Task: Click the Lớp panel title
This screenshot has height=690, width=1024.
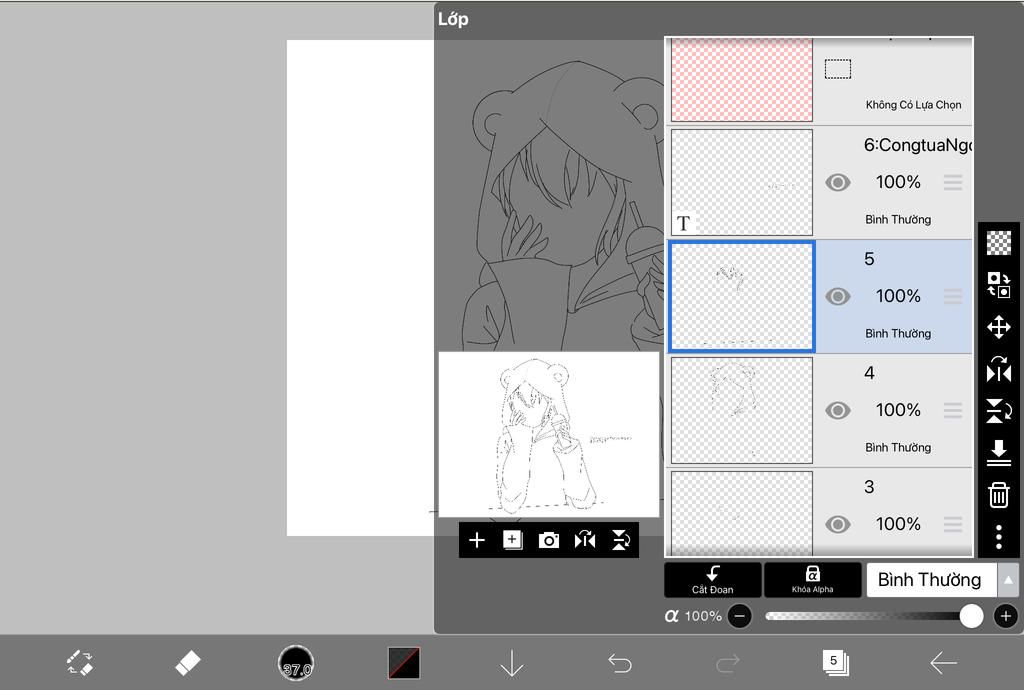Action: 453,19
